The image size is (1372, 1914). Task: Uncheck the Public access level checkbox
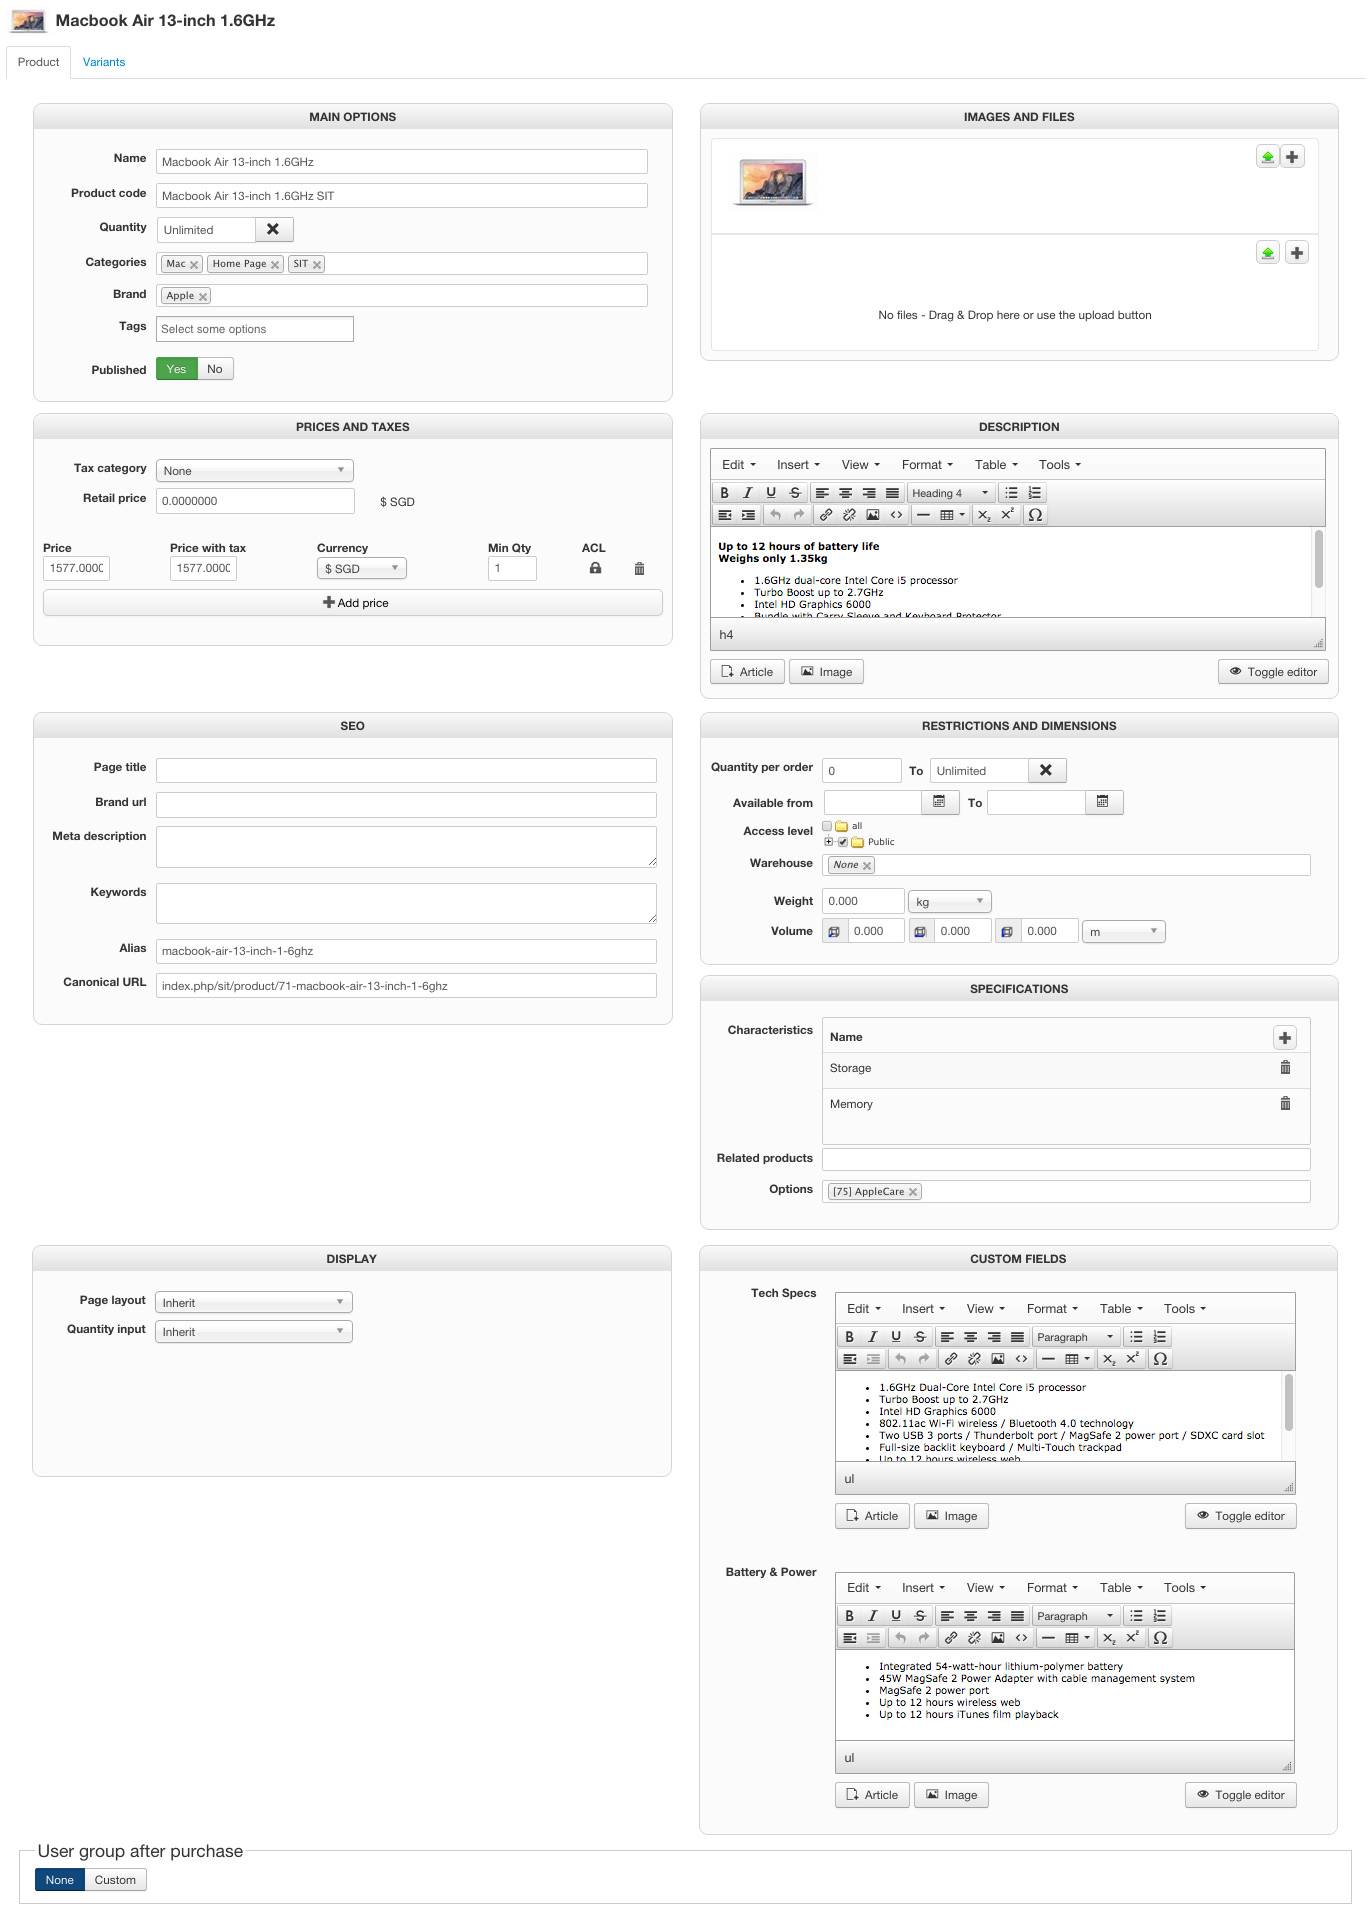843,842
